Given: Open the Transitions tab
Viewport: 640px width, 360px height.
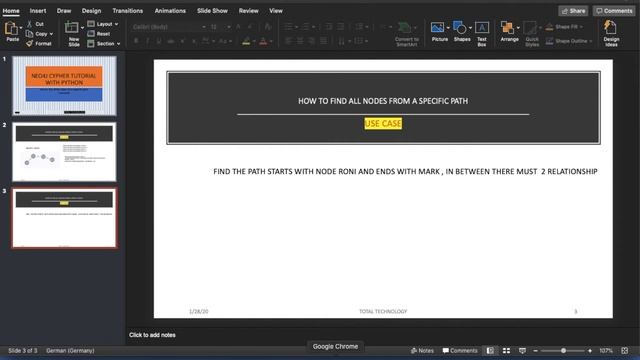Looking at the screenshot, I should [128, 11].
